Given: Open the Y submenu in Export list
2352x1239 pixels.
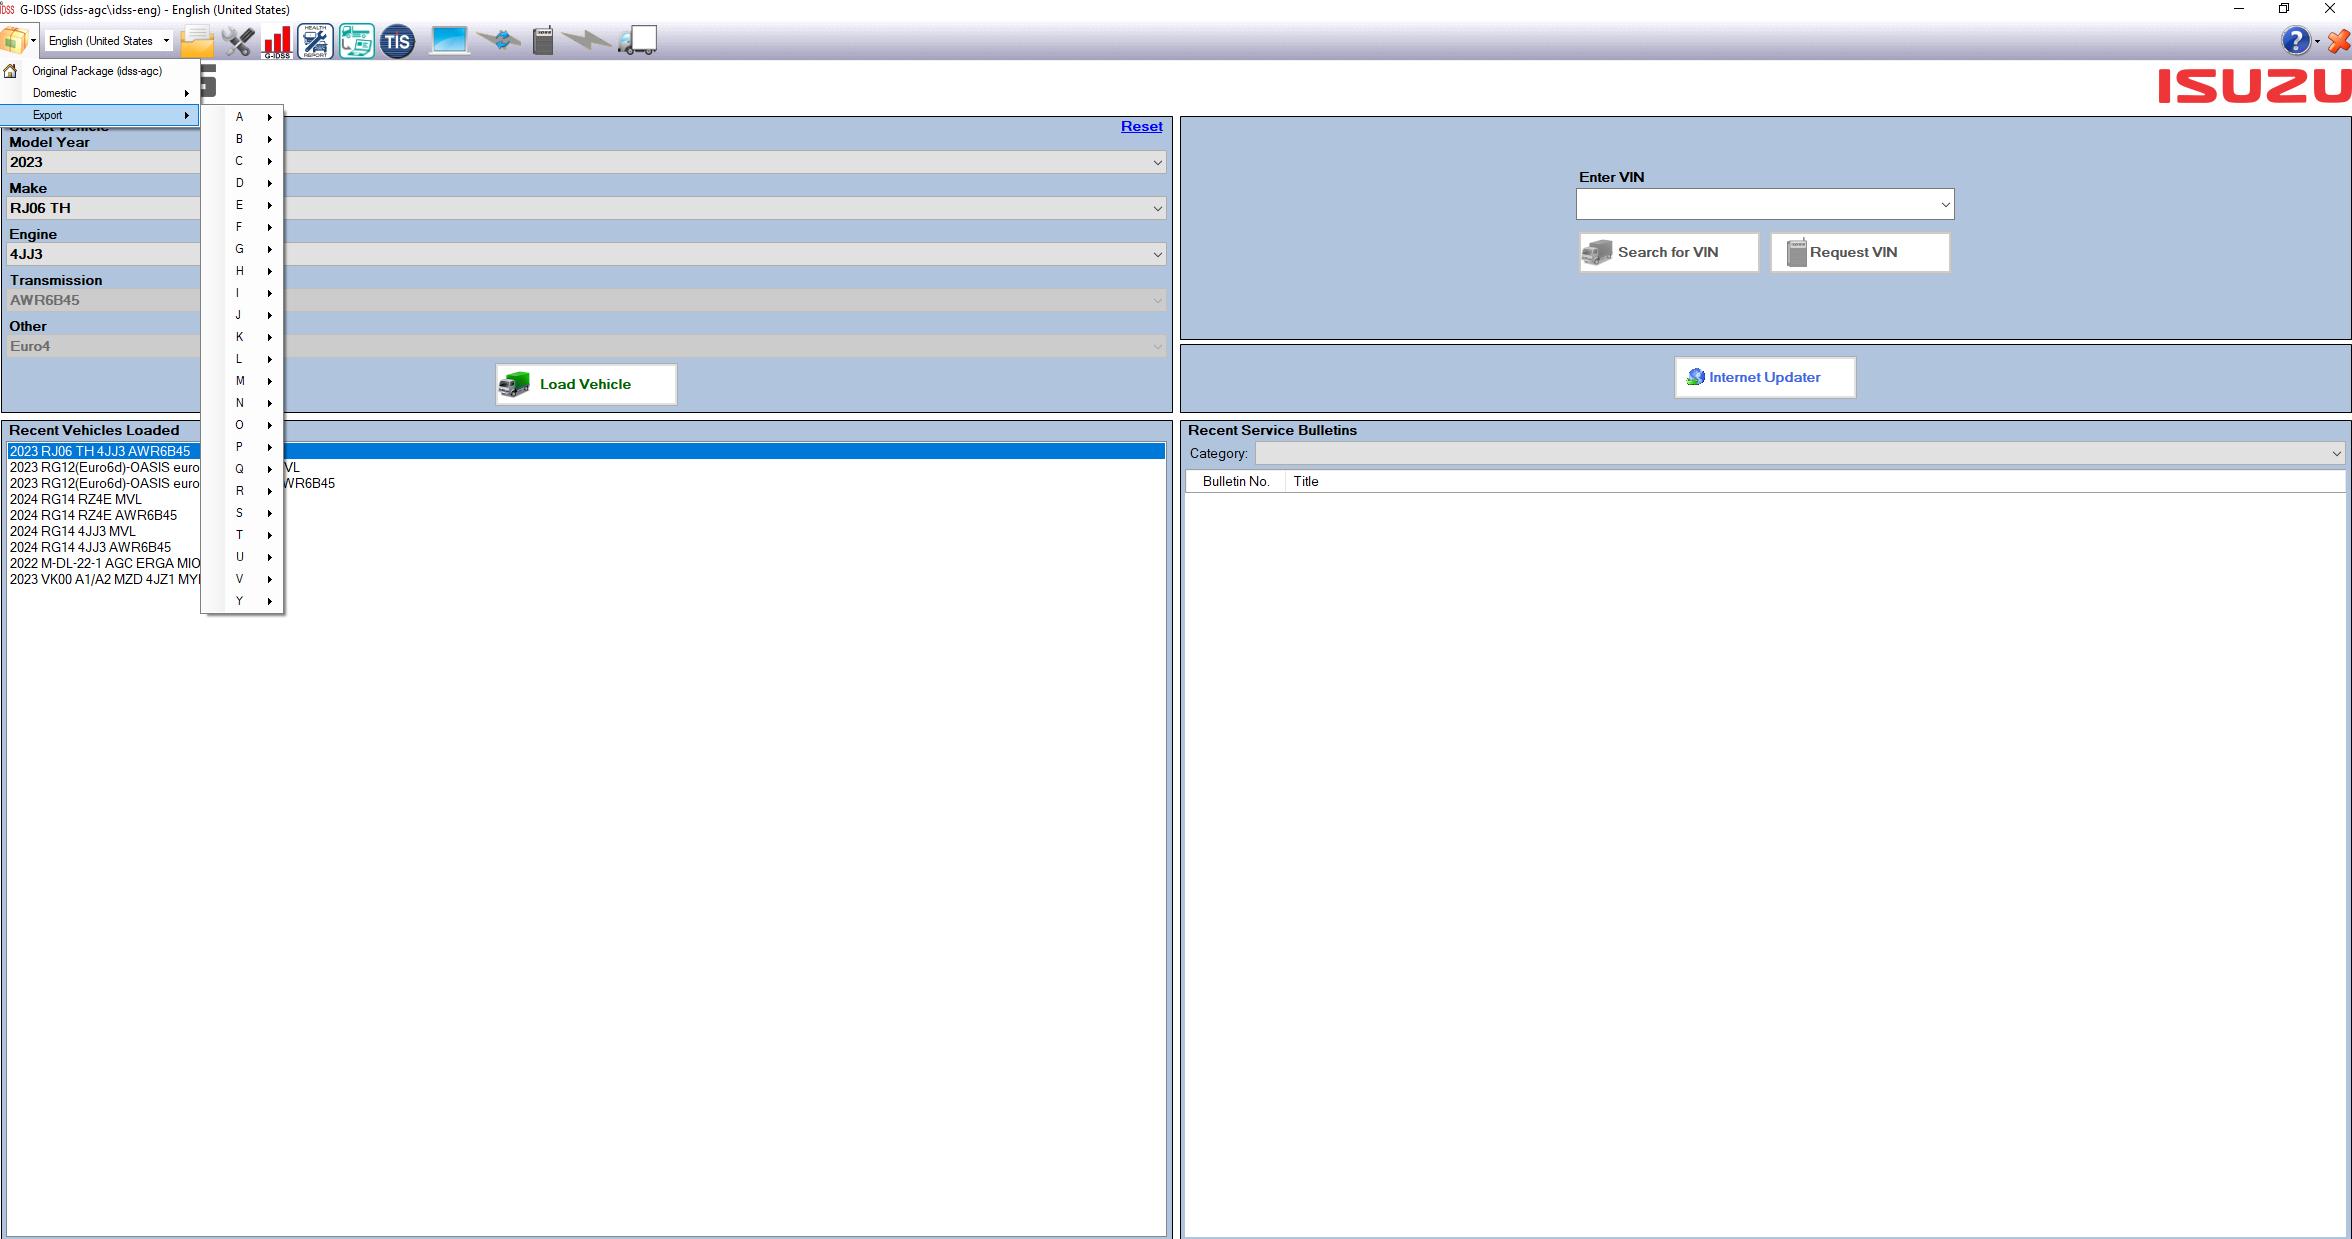Looking at the screenshot, I should 243,601.
